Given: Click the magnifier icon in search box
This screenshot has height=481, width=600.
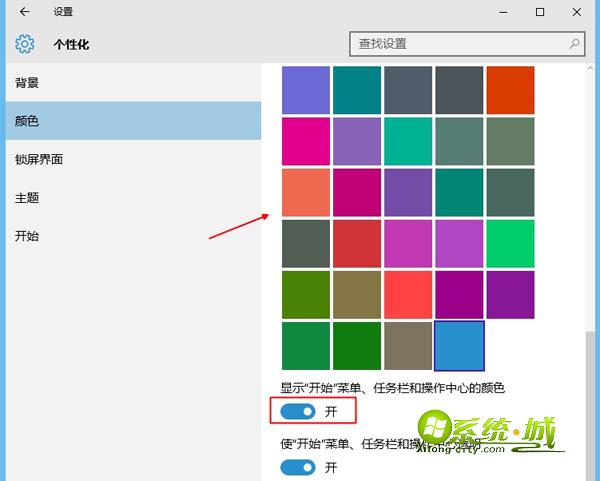Looking at the screenshot, I should tap(575, 44).
